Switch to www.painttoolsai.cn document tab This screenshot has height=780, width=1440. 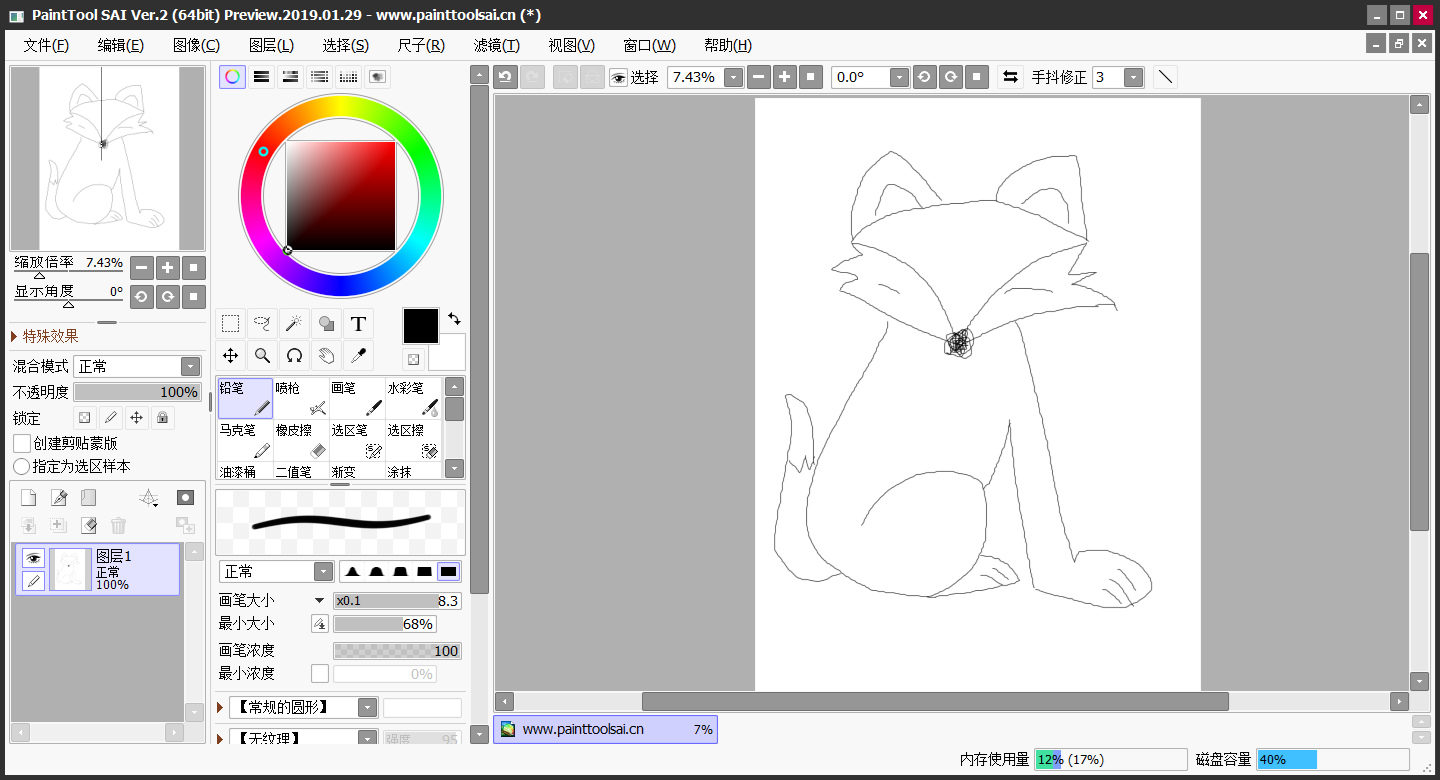coord(605,729)
